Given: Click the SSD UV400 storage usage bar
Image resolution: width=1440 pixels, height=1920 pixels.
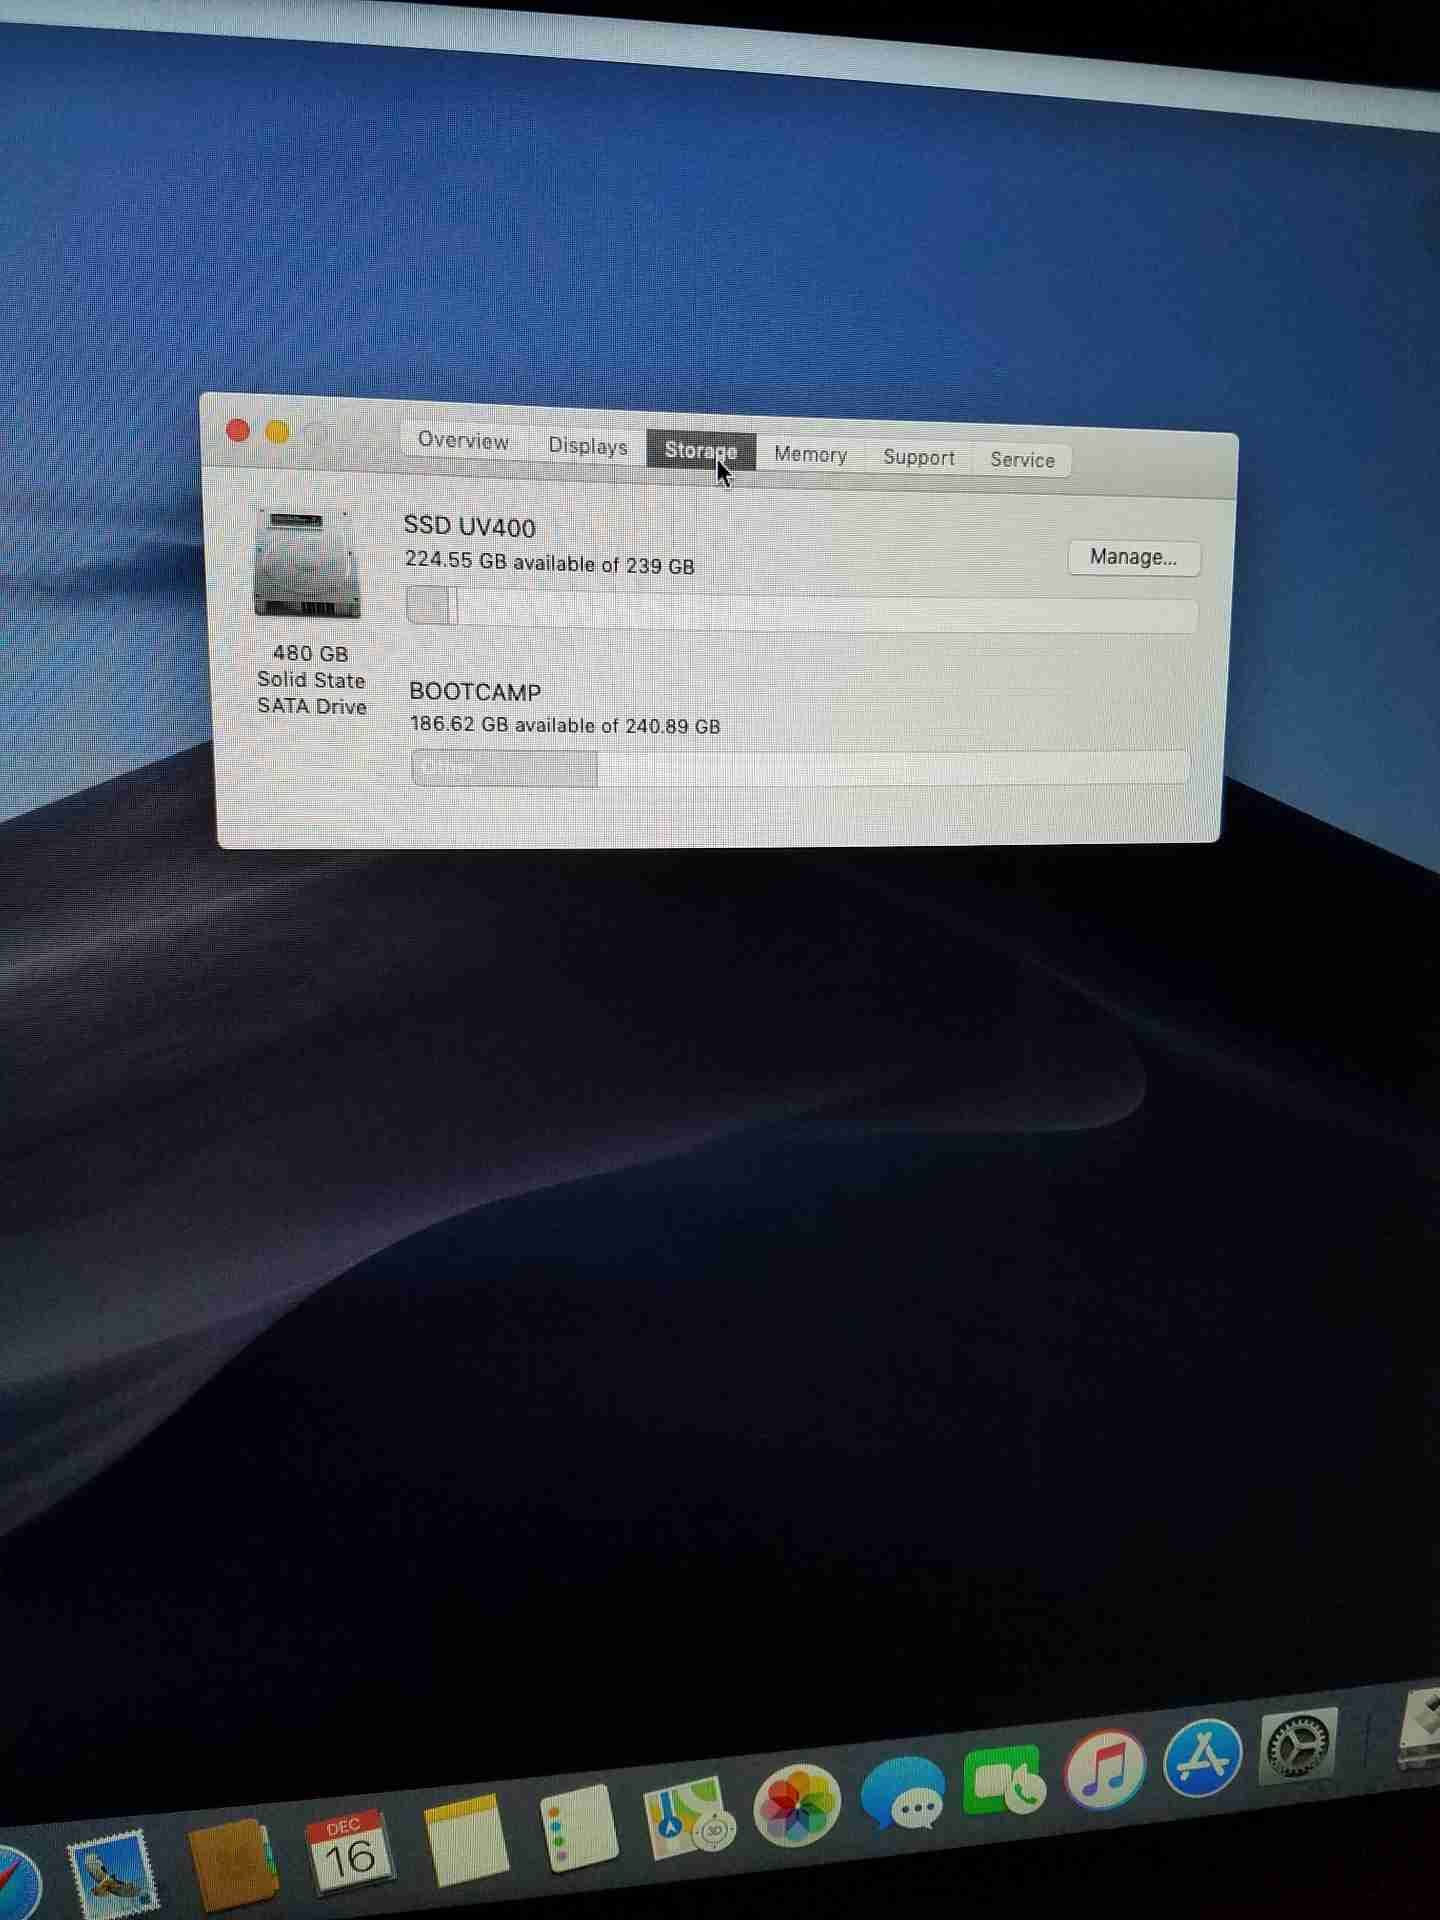Looking at the screenshot, I should tap(802, 610).
